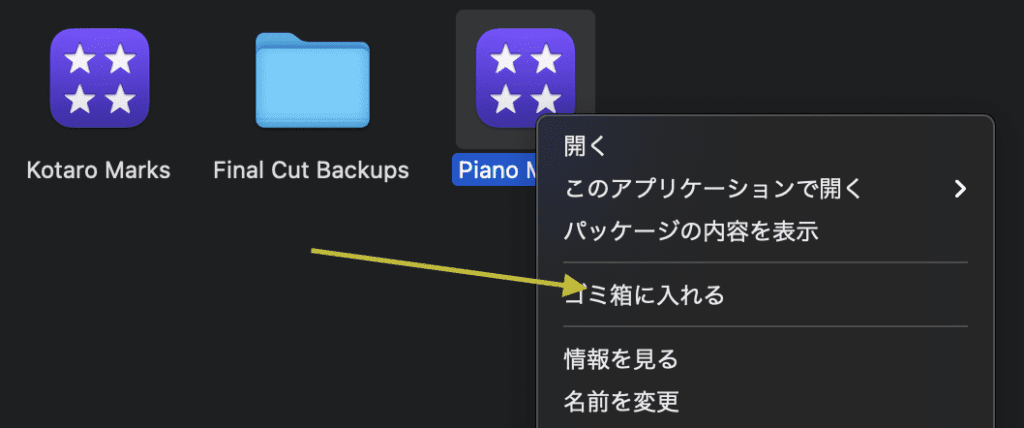Click the folder tab on Final Cut Backups

280,39
